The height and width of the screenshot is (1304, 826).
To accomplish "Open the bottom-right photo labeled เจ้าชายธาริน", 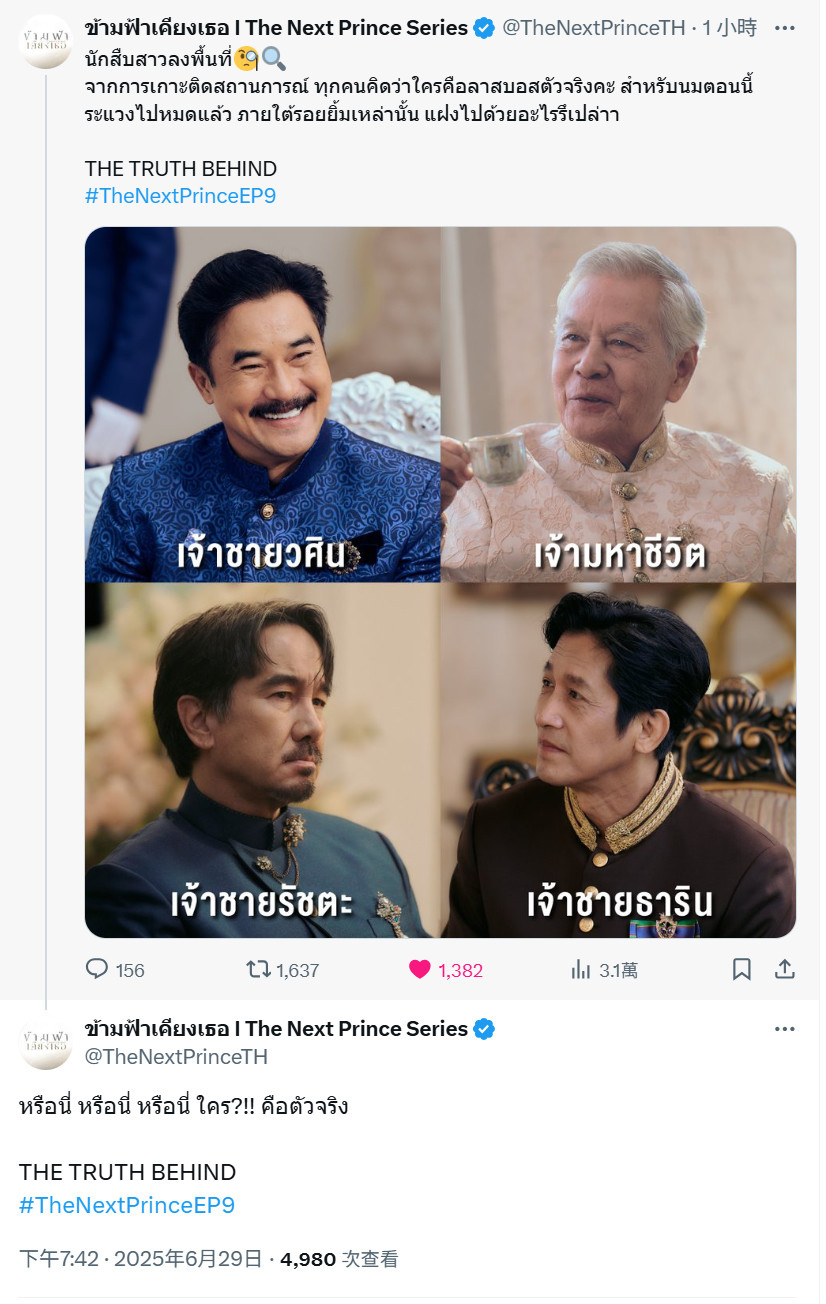I will click(x=619, y=761).
